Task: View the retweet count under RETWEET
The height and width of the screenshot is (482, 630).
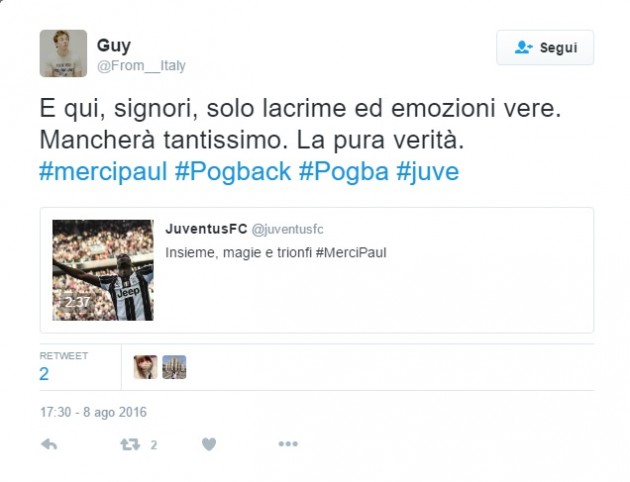Action: coord(44,374)
